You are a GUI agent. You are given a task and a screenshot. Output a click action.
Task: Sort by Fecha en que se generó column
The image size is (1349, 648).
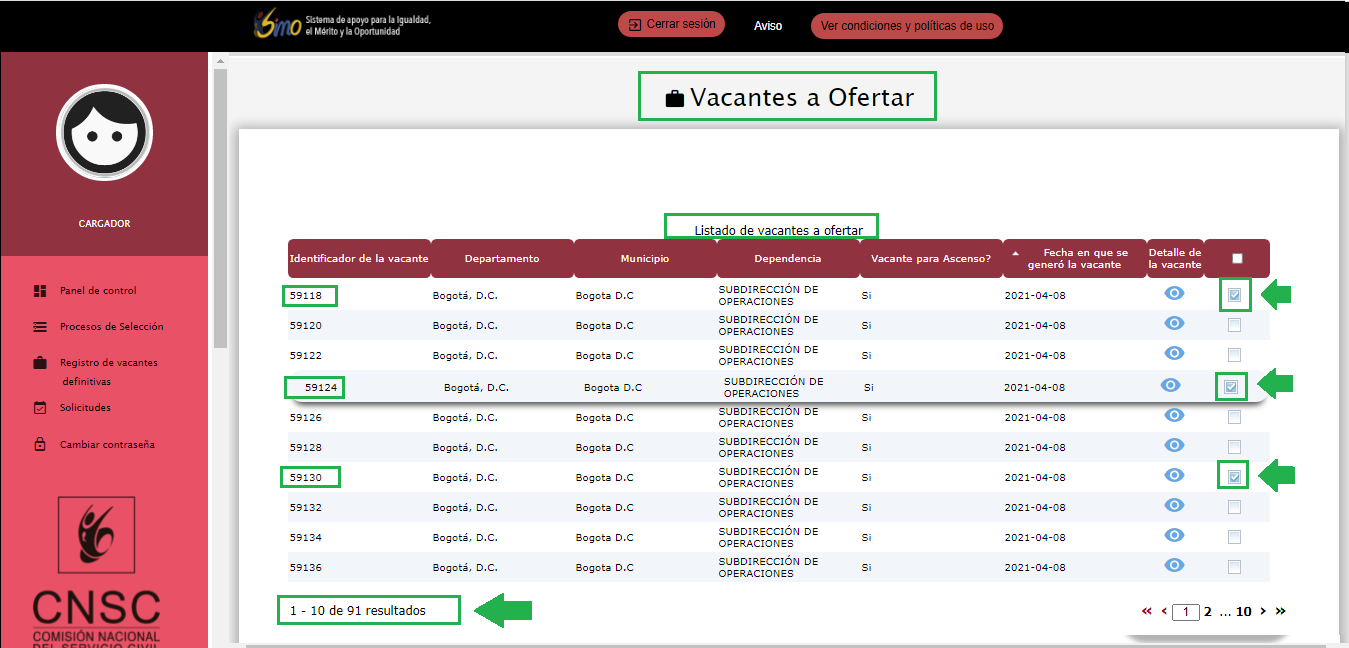coord(1074,258)
